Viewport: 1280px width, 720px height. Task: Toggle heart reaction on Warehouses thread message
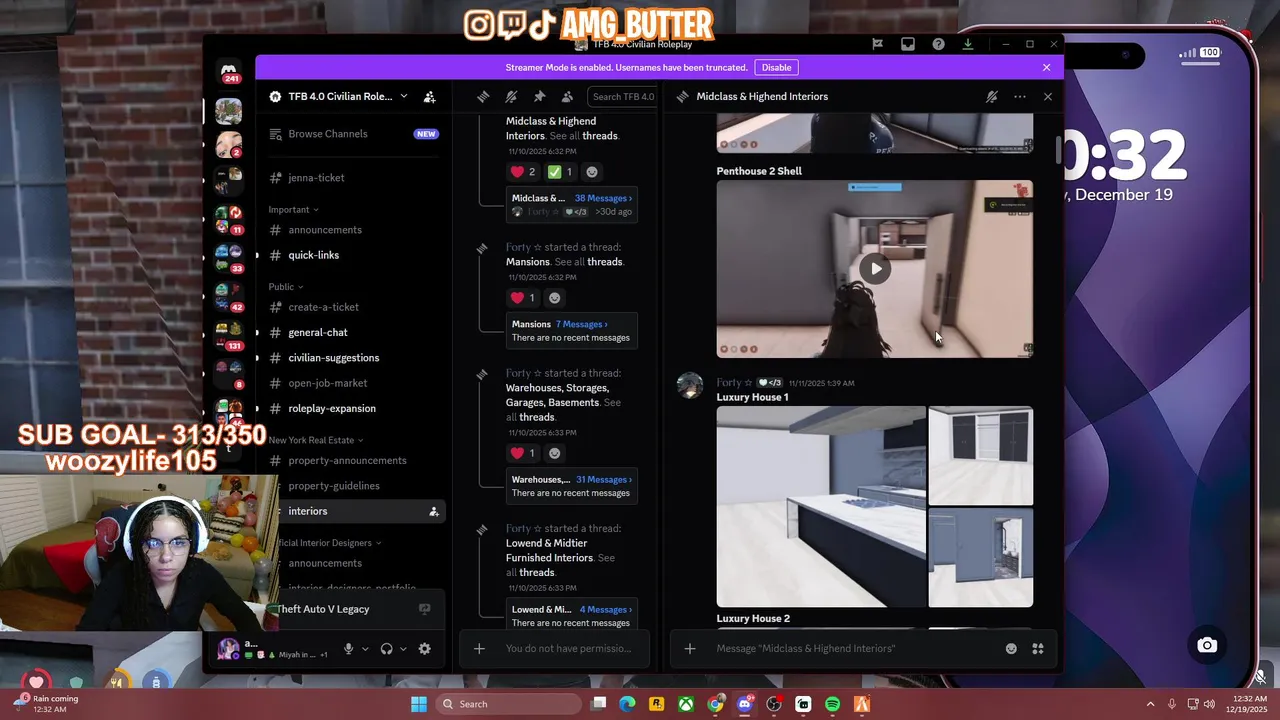[x=523, y=453]
